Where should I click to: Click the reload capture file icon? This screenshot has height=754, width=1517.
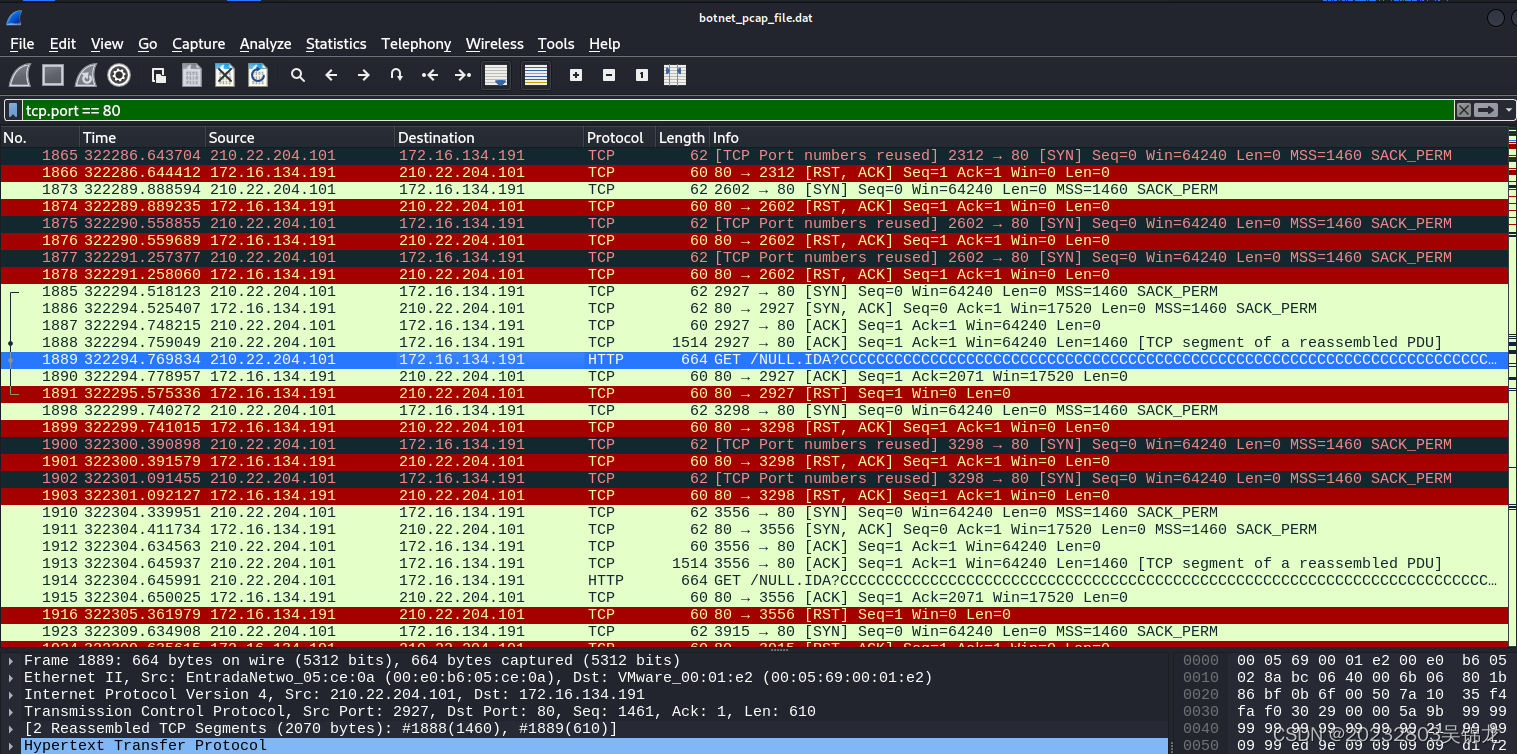[x=258, y=75]
